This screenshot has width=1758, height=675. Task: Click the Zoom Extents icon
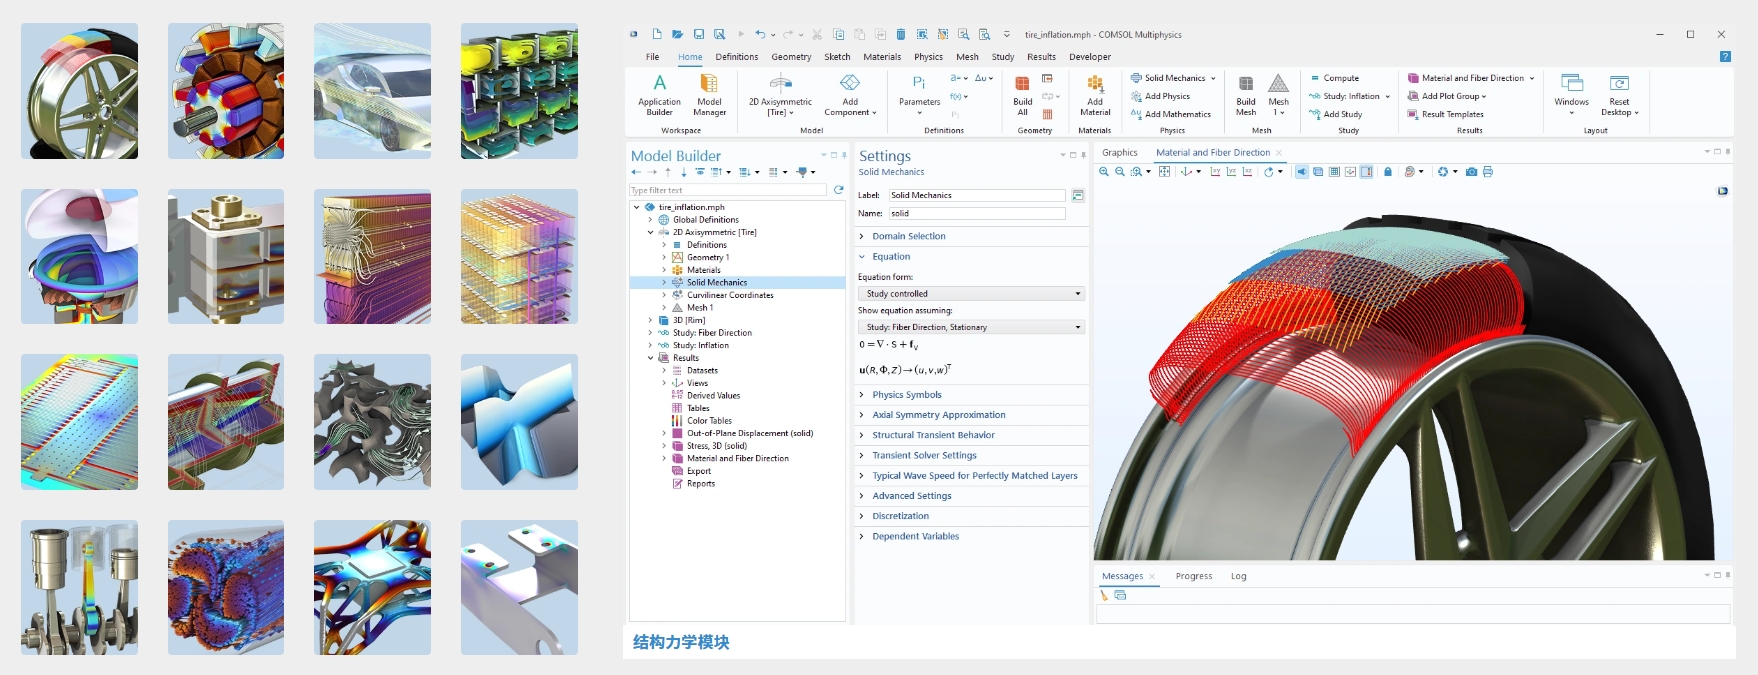tap(1164, 172)
